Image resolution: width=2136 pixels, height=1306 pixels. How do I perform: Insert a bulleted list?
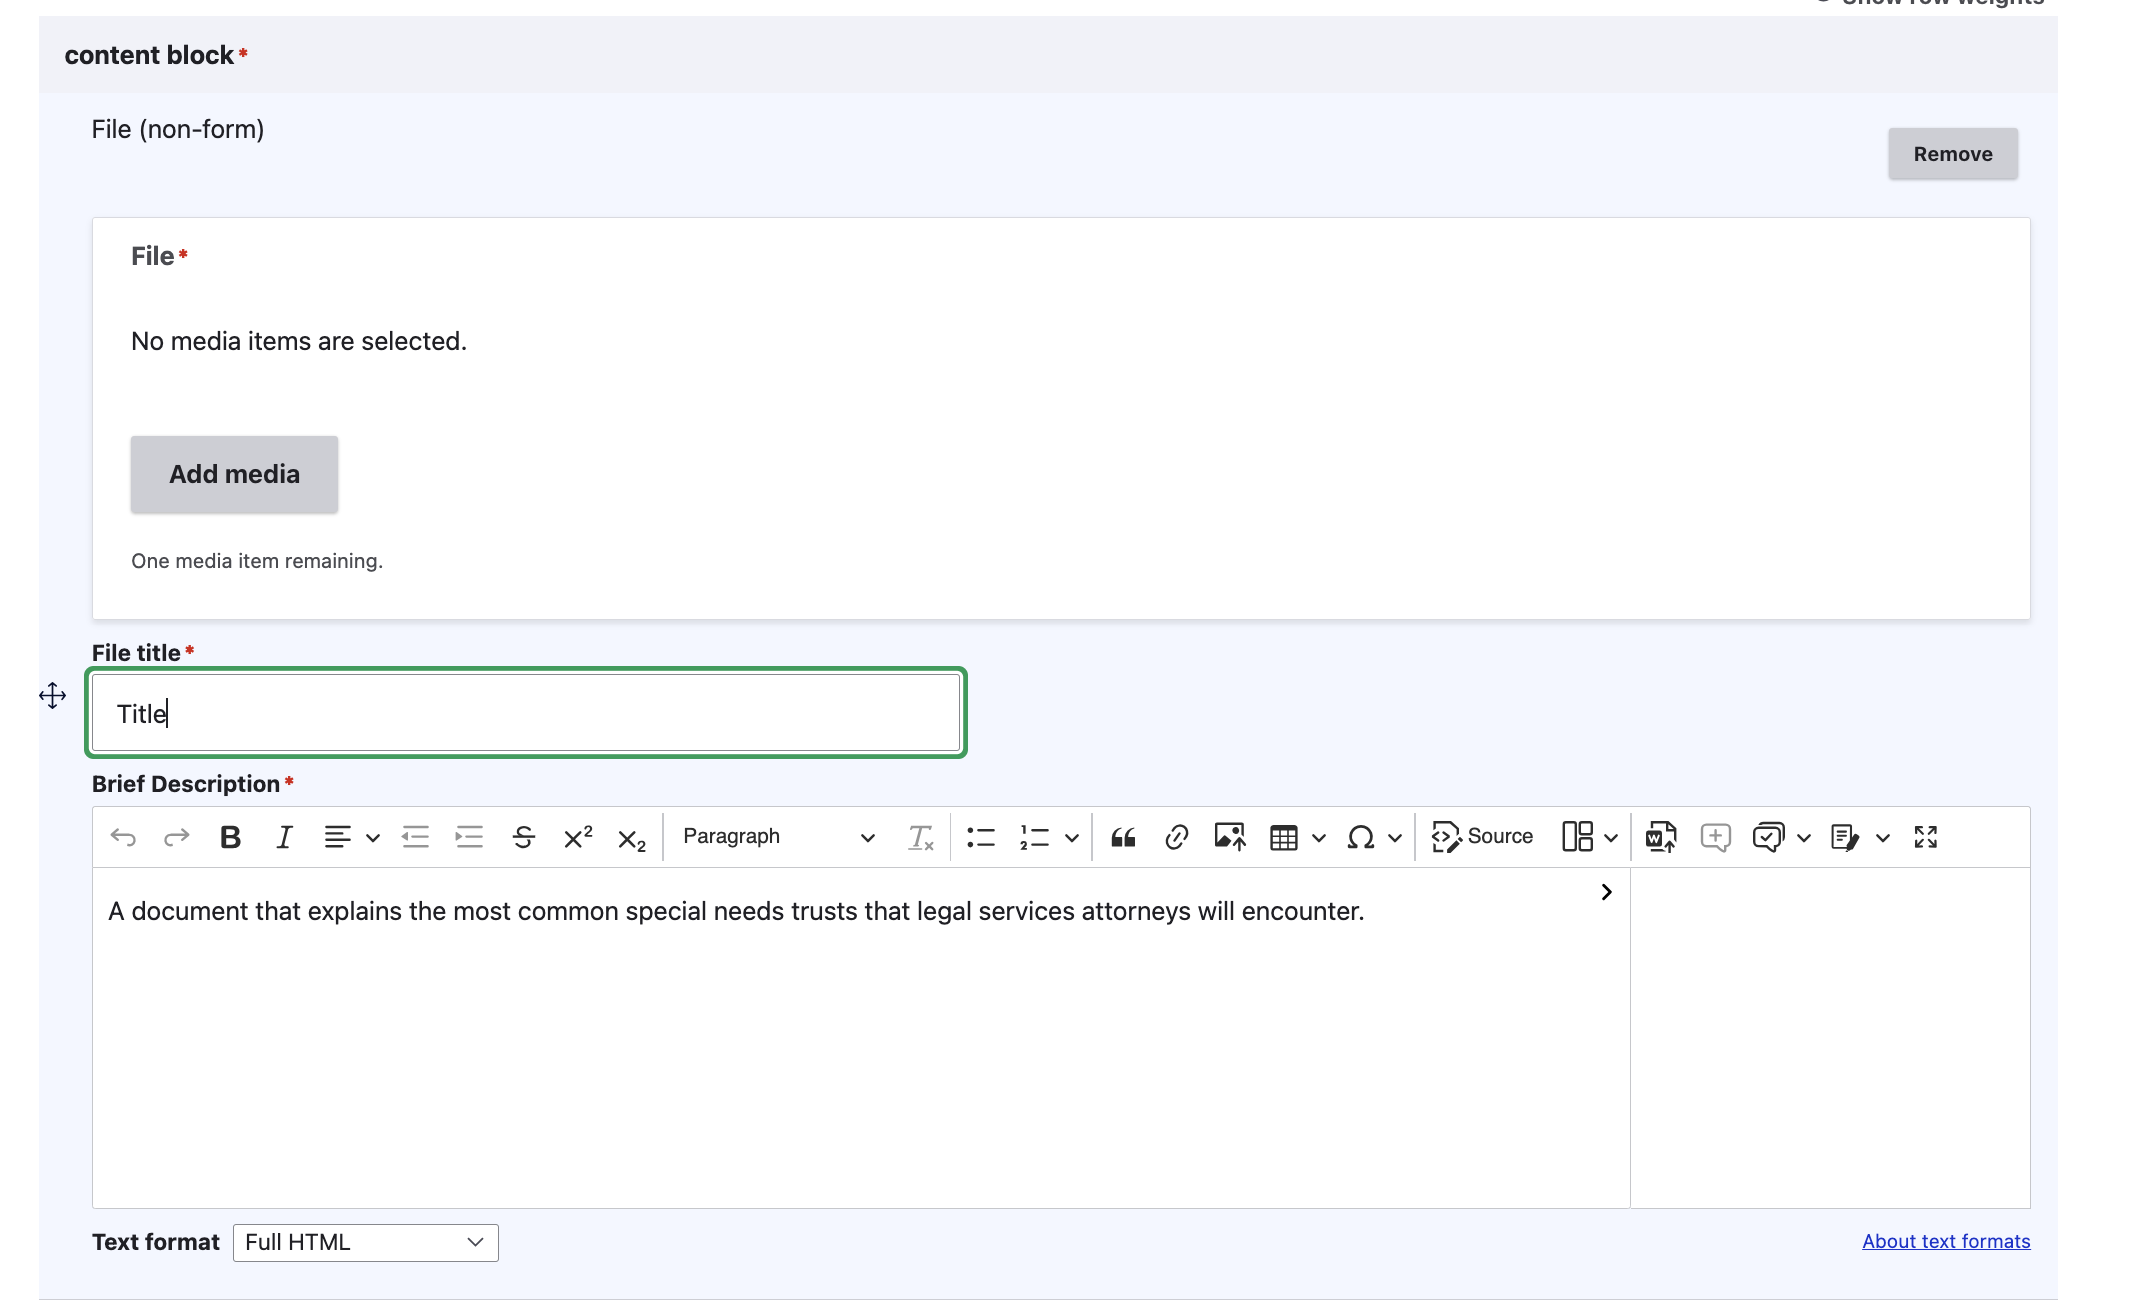pos(981,837)
